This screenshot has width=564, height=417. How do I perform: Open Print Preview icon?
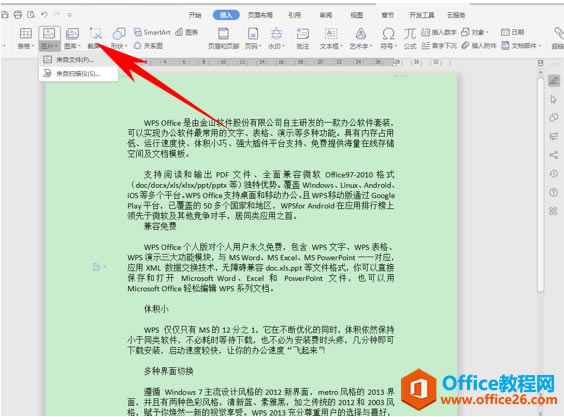point(31,15)
